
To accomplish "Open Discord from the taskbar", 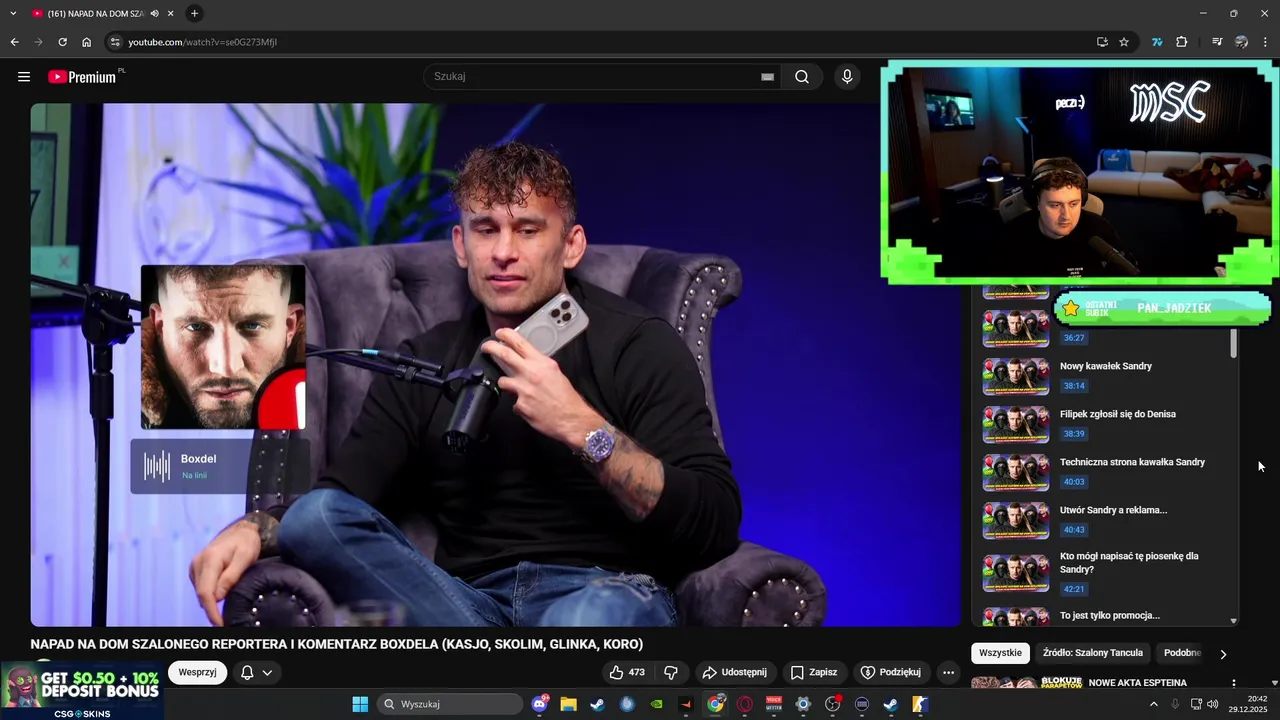I will click(541, 704).
